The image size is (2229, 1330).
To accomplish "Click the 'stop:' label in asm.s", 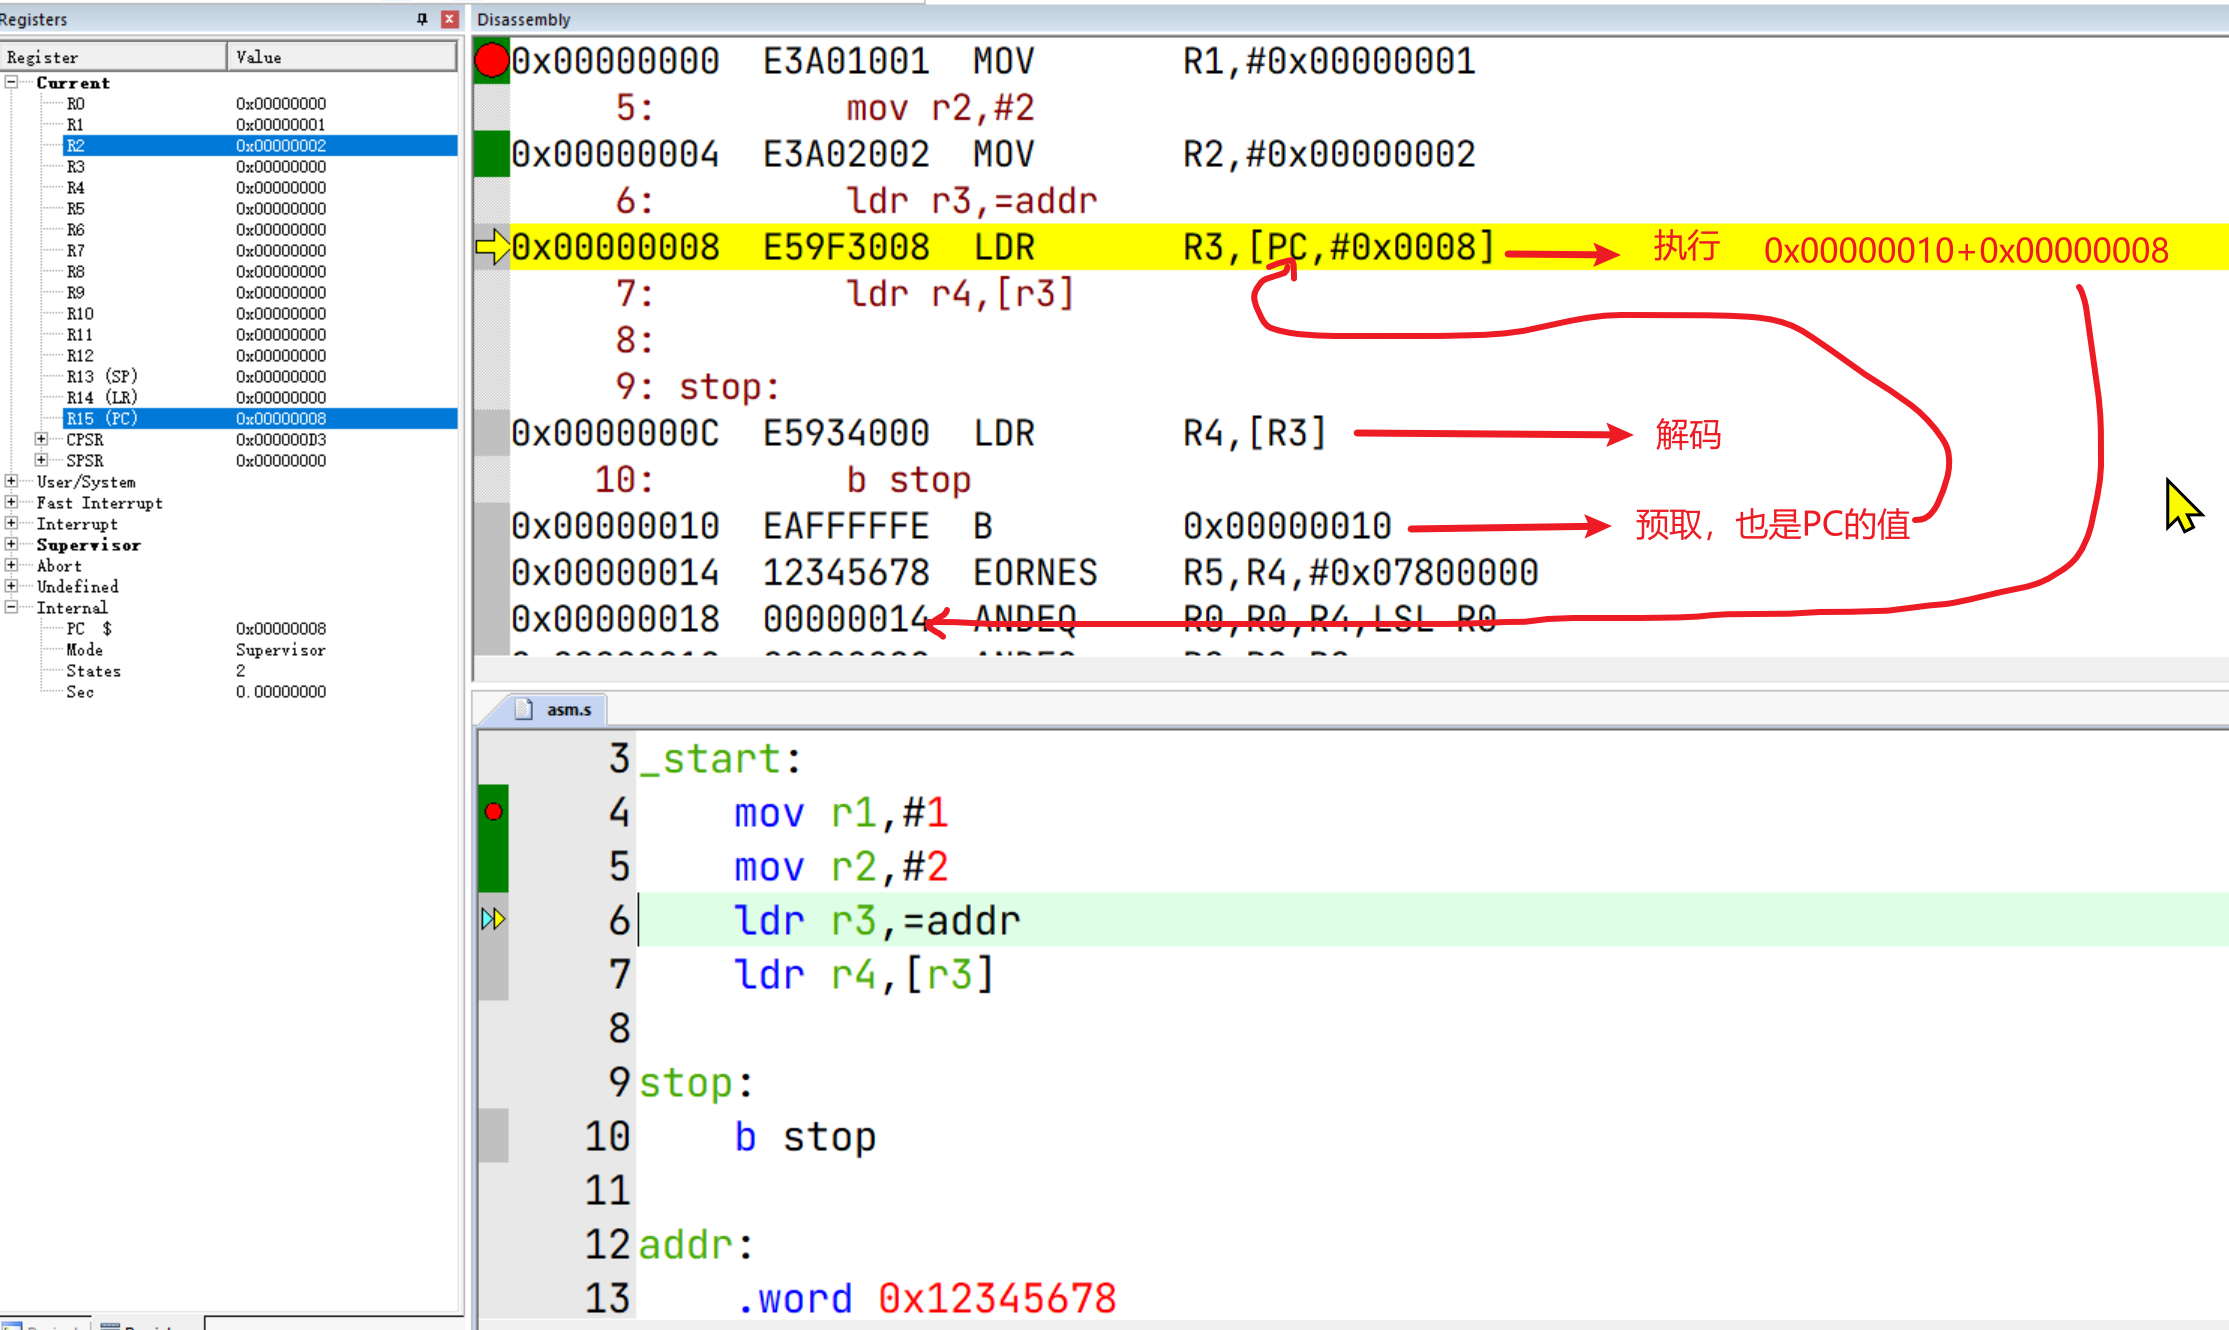I will click(x=696, y=1083).
